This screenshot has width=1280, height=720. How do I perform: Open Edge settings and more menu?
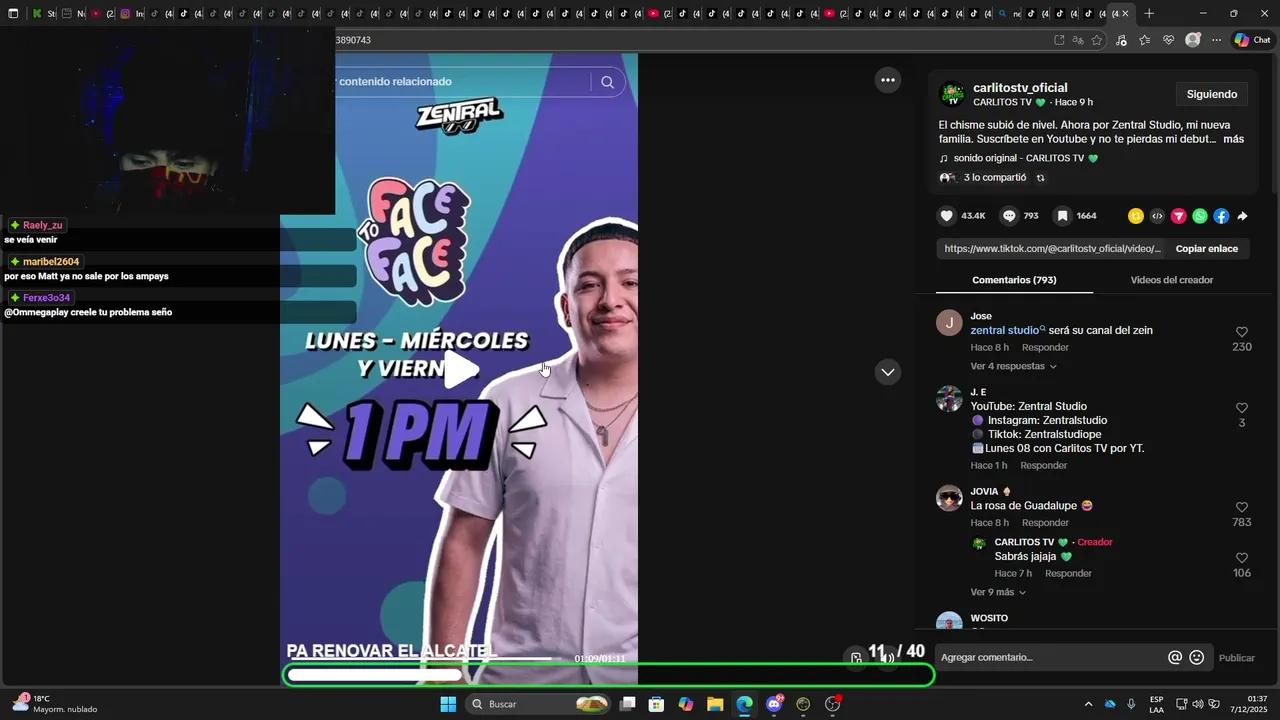tap(1216, 40)
